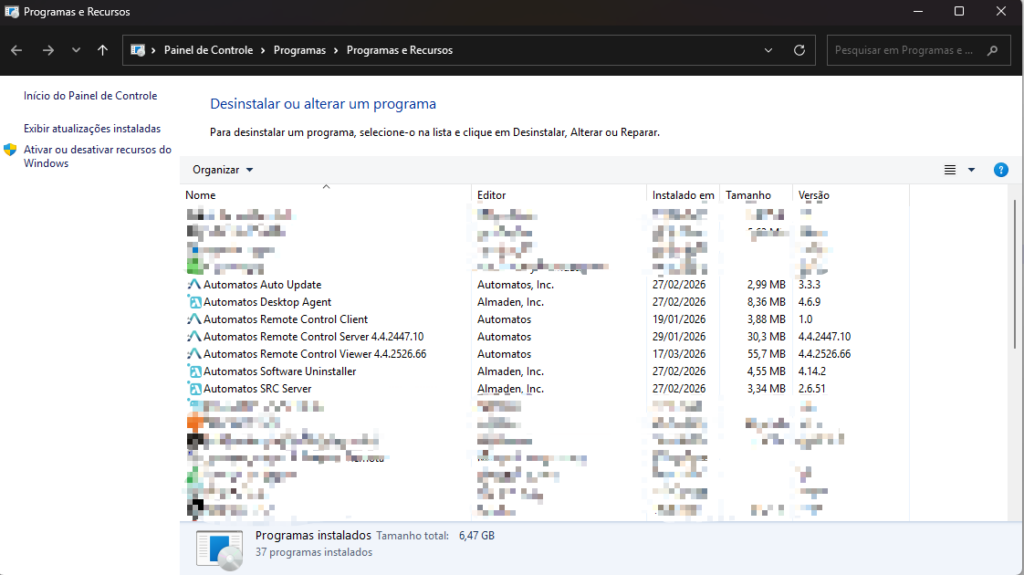Open Ativar ou desativar recursos do Windows
The height and width of the screenshot is (575, 1024).
tap(97, 156)
